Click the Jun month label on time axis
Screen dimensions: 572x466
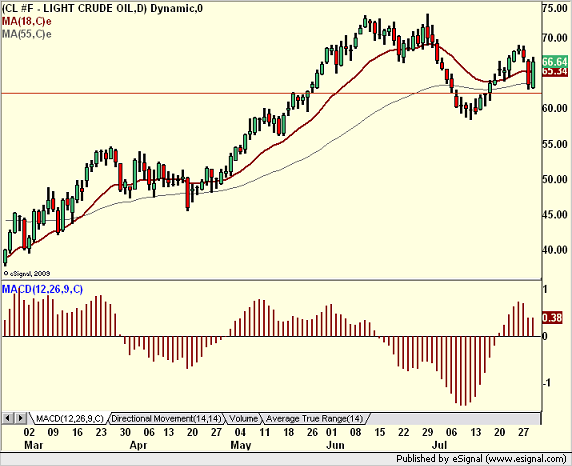pyautogui.click(x=335, y=446)
